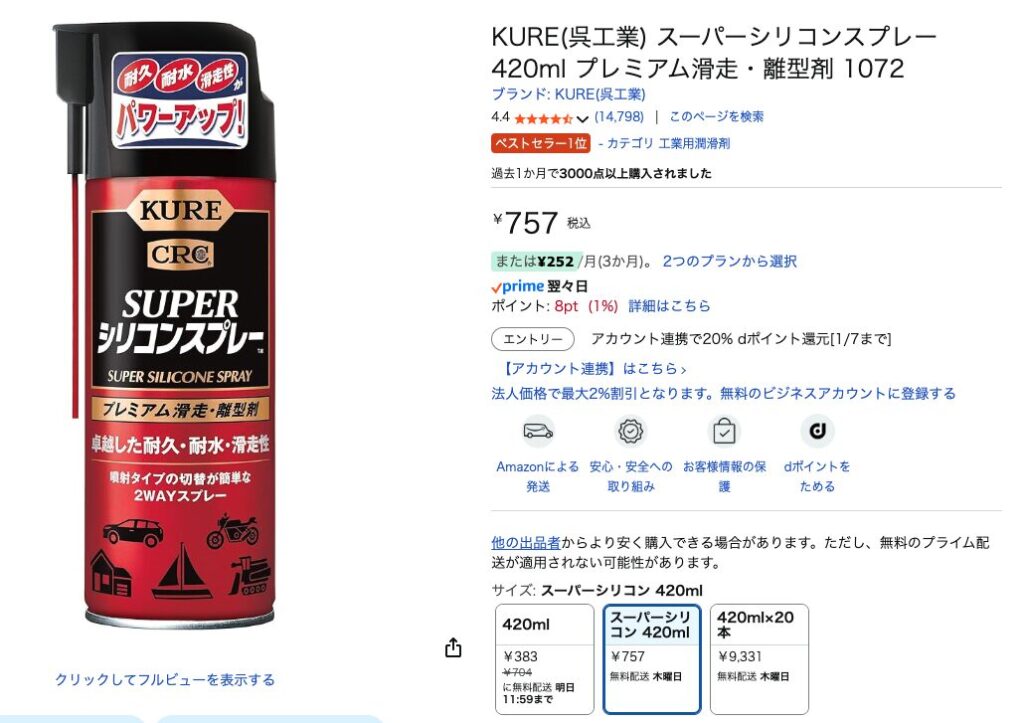Open the 2つのプランから選択 plan options

click(729, 261)
